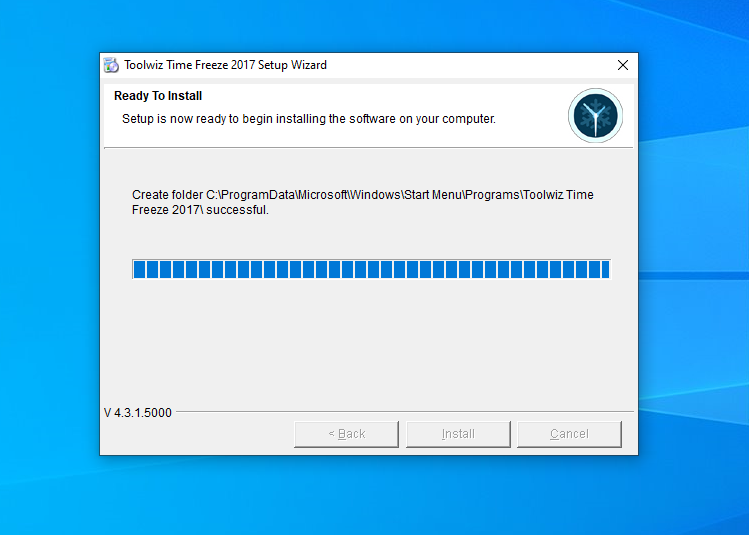Click the empty gray area below the progress bar

[x=370, y=340]
